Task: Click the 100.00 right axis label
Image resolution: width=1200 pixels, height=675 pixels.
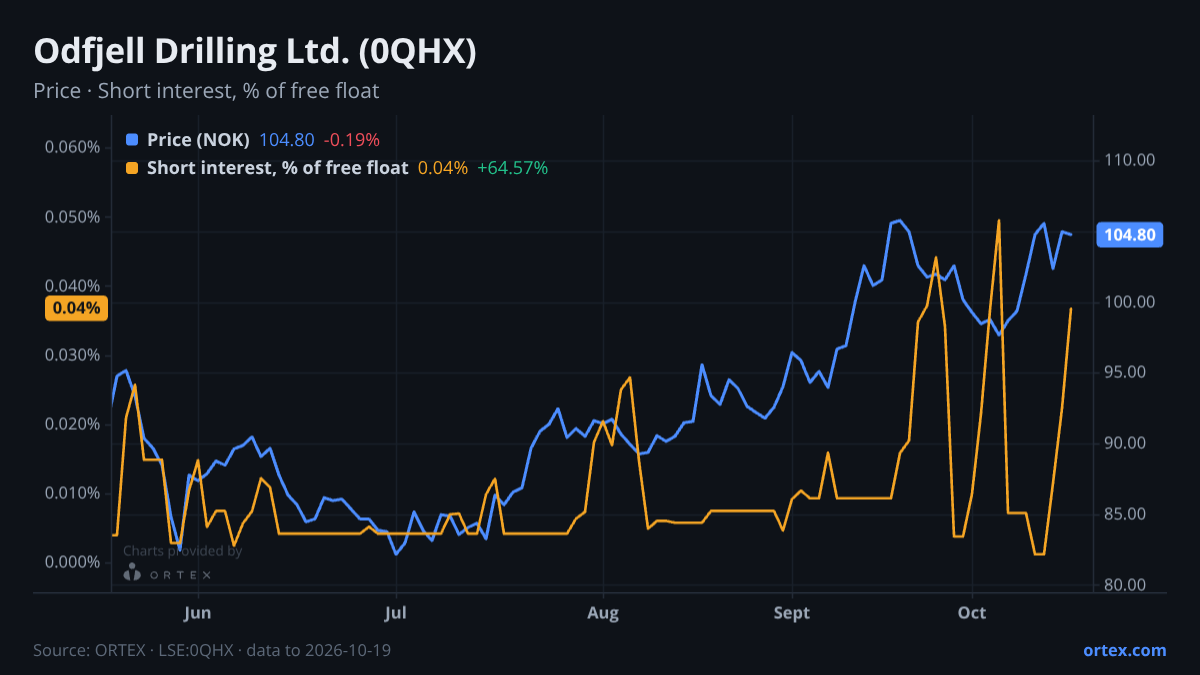Action: tap(1130, 302)
